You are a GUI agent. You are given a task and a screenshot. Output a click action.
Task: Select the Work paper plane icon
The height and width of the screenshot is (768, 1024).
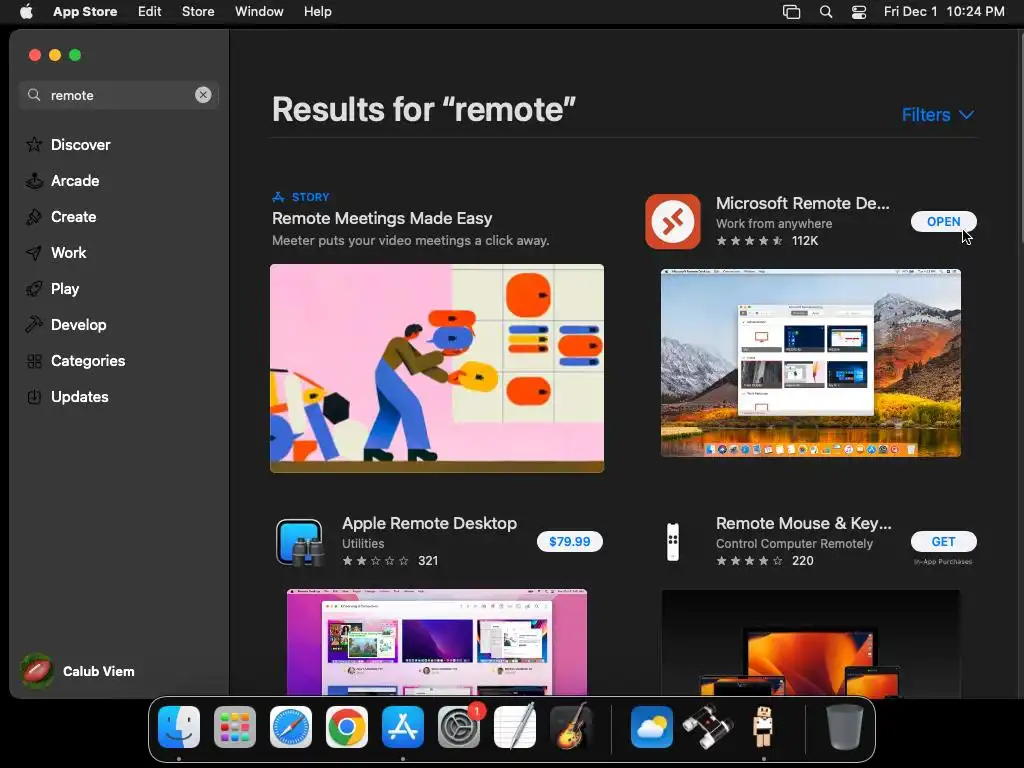tap(34, 253)
